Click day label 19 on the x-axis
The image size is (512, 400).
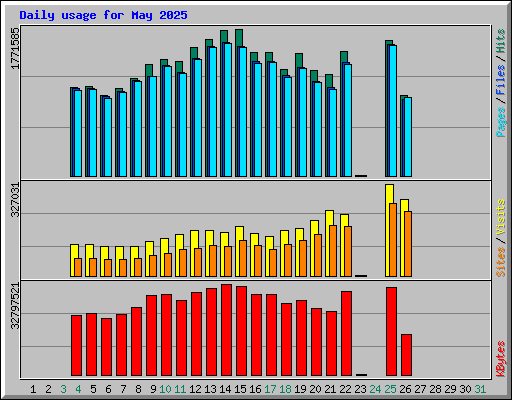point(300,389)
